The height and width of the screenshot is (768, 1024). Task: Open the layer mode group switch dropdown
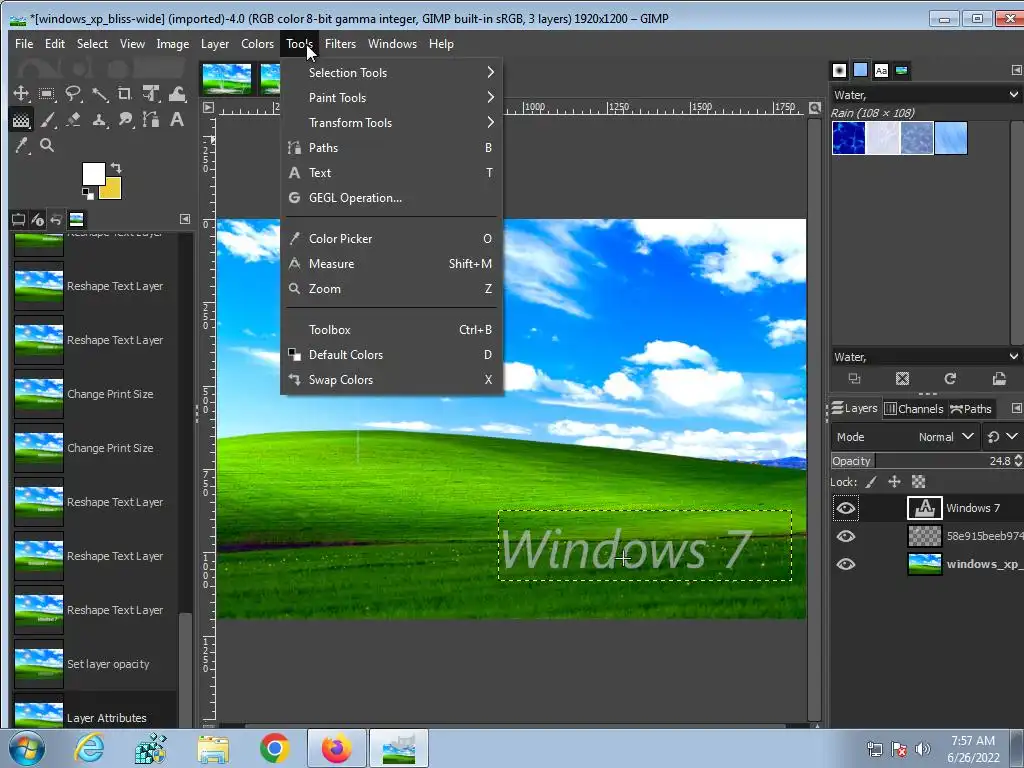[x=1002, y=437]
